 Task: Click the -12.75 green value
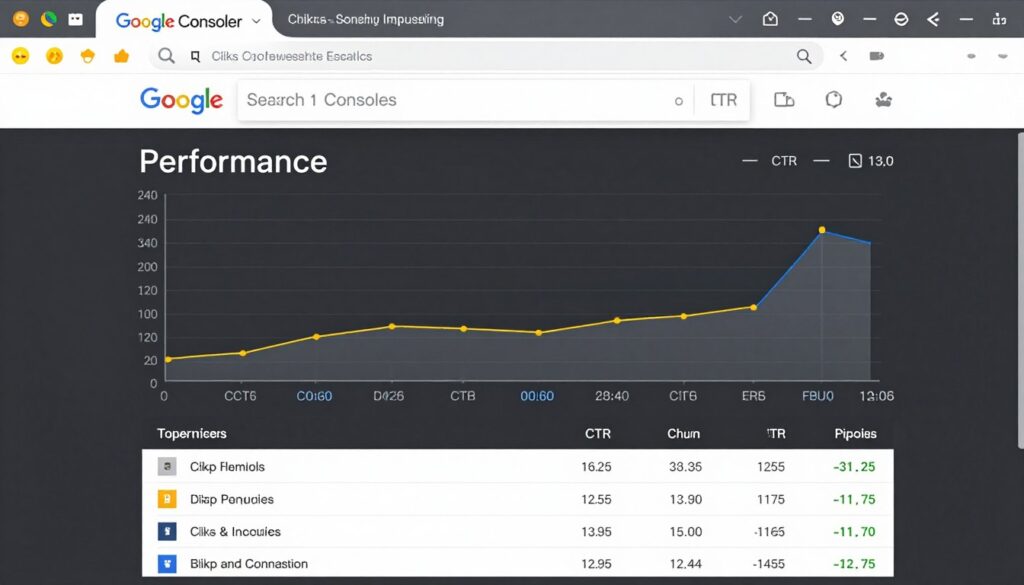854,563
